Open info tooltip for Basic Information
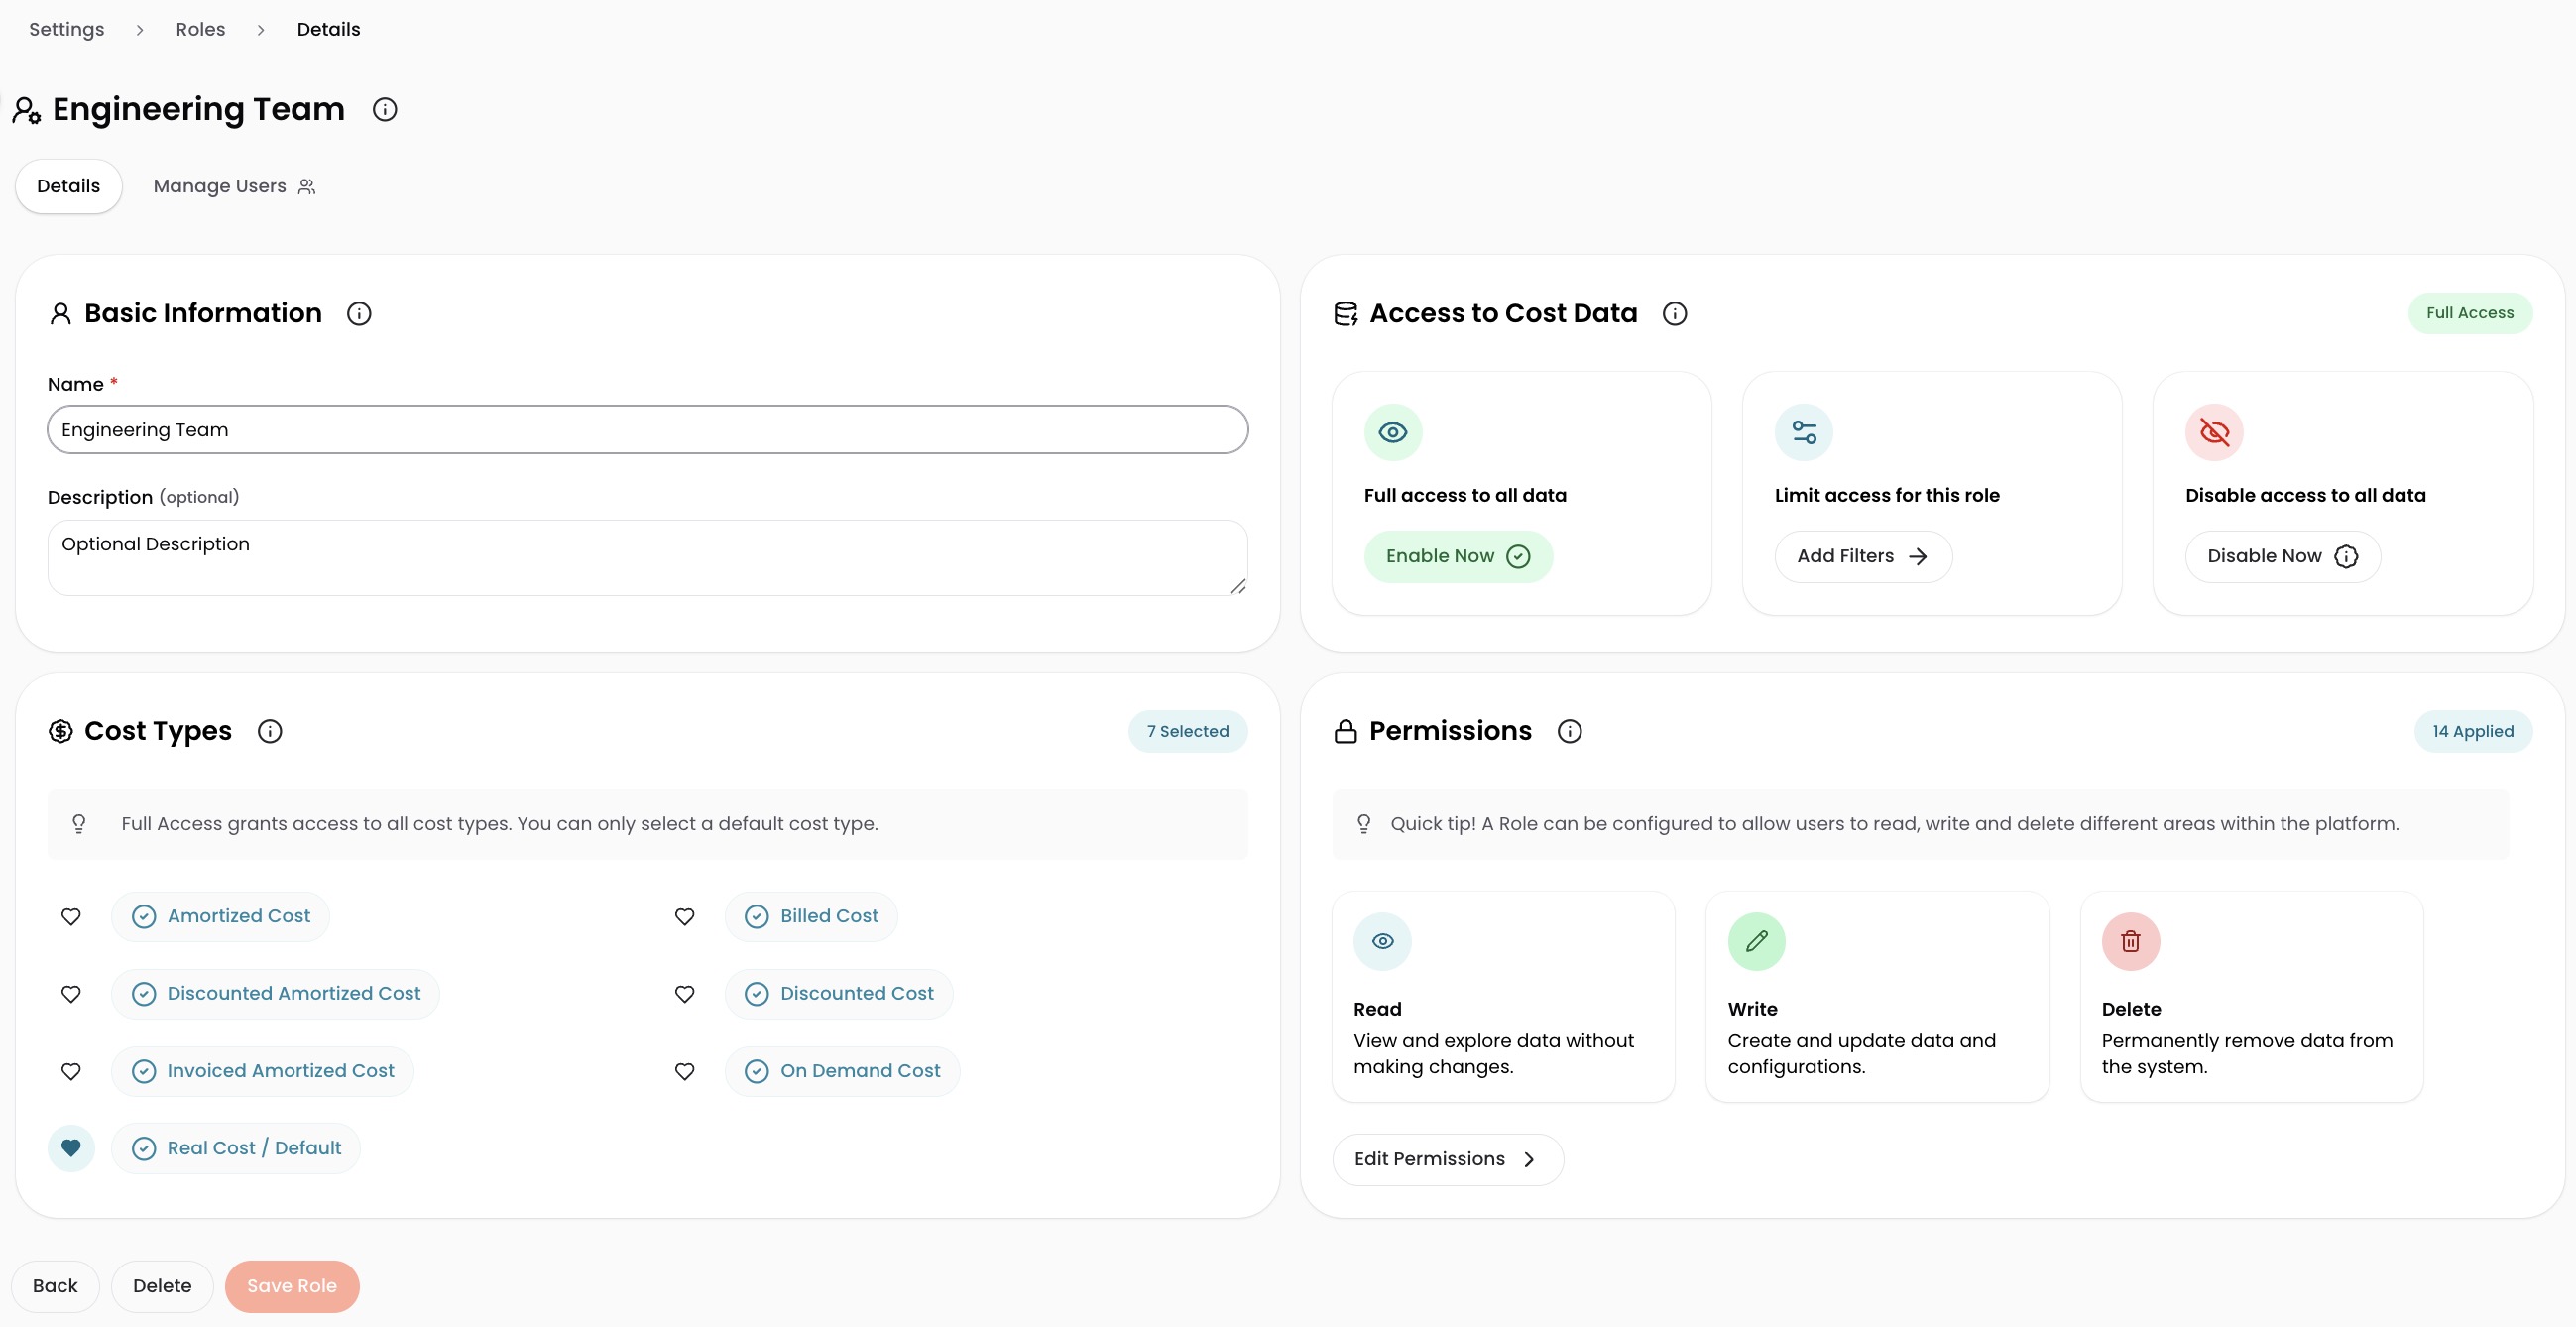Viewport: 2576px width, 1327px height. (x=359, y=314)
